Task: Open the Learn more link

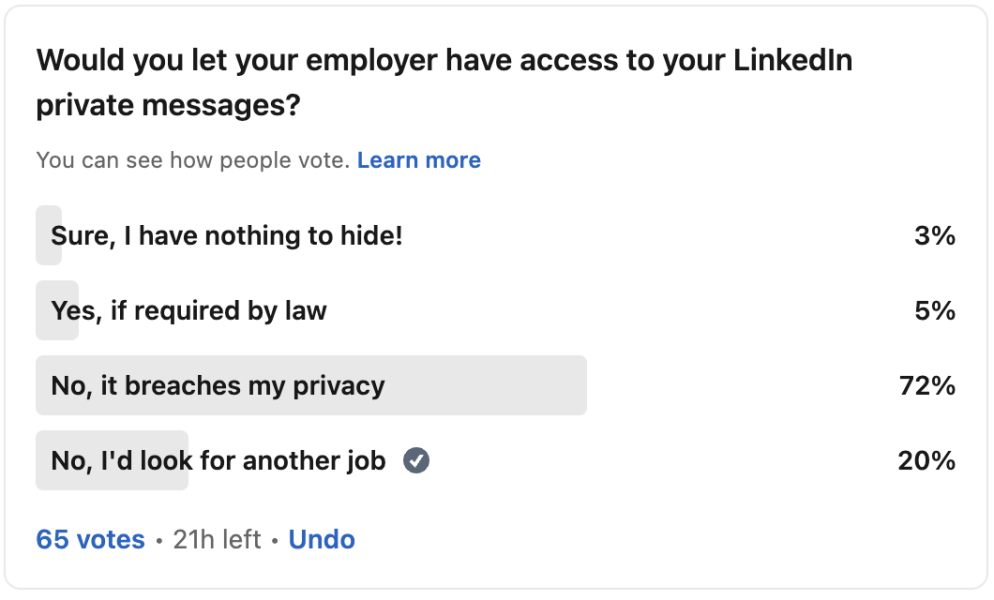Action: pos(419,160)
